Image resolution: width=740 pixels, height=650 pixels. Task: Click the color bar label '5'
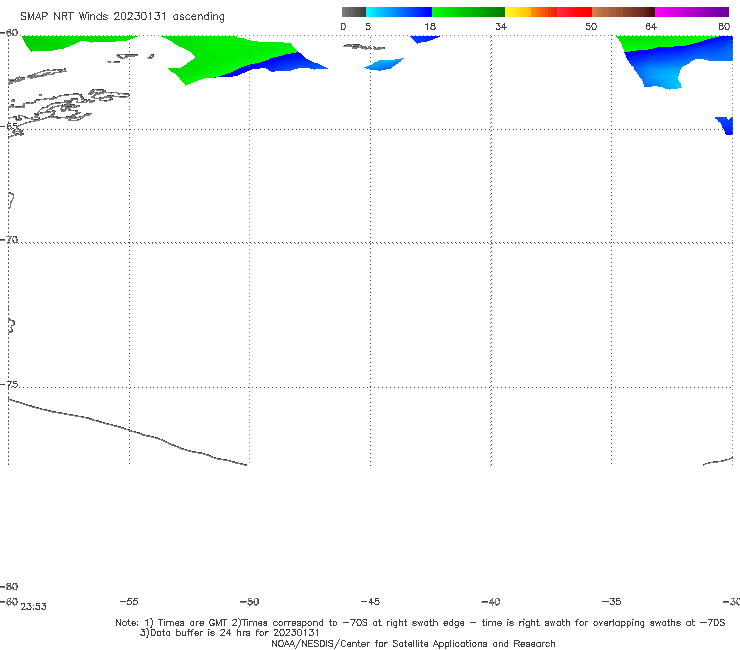[x=368, y=26]
